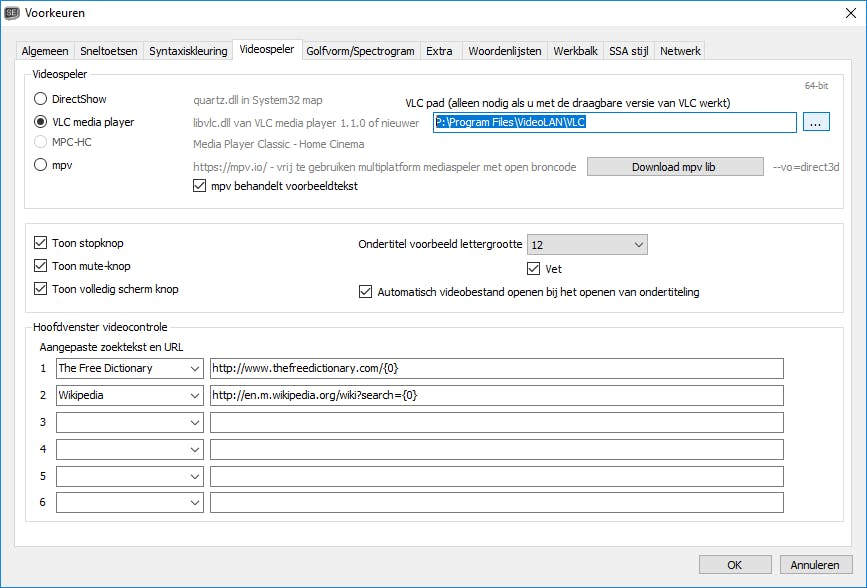The width and height of the screenshot is (867, 588).
Task: Click the Annuleren button
Action: click(816, 565)
